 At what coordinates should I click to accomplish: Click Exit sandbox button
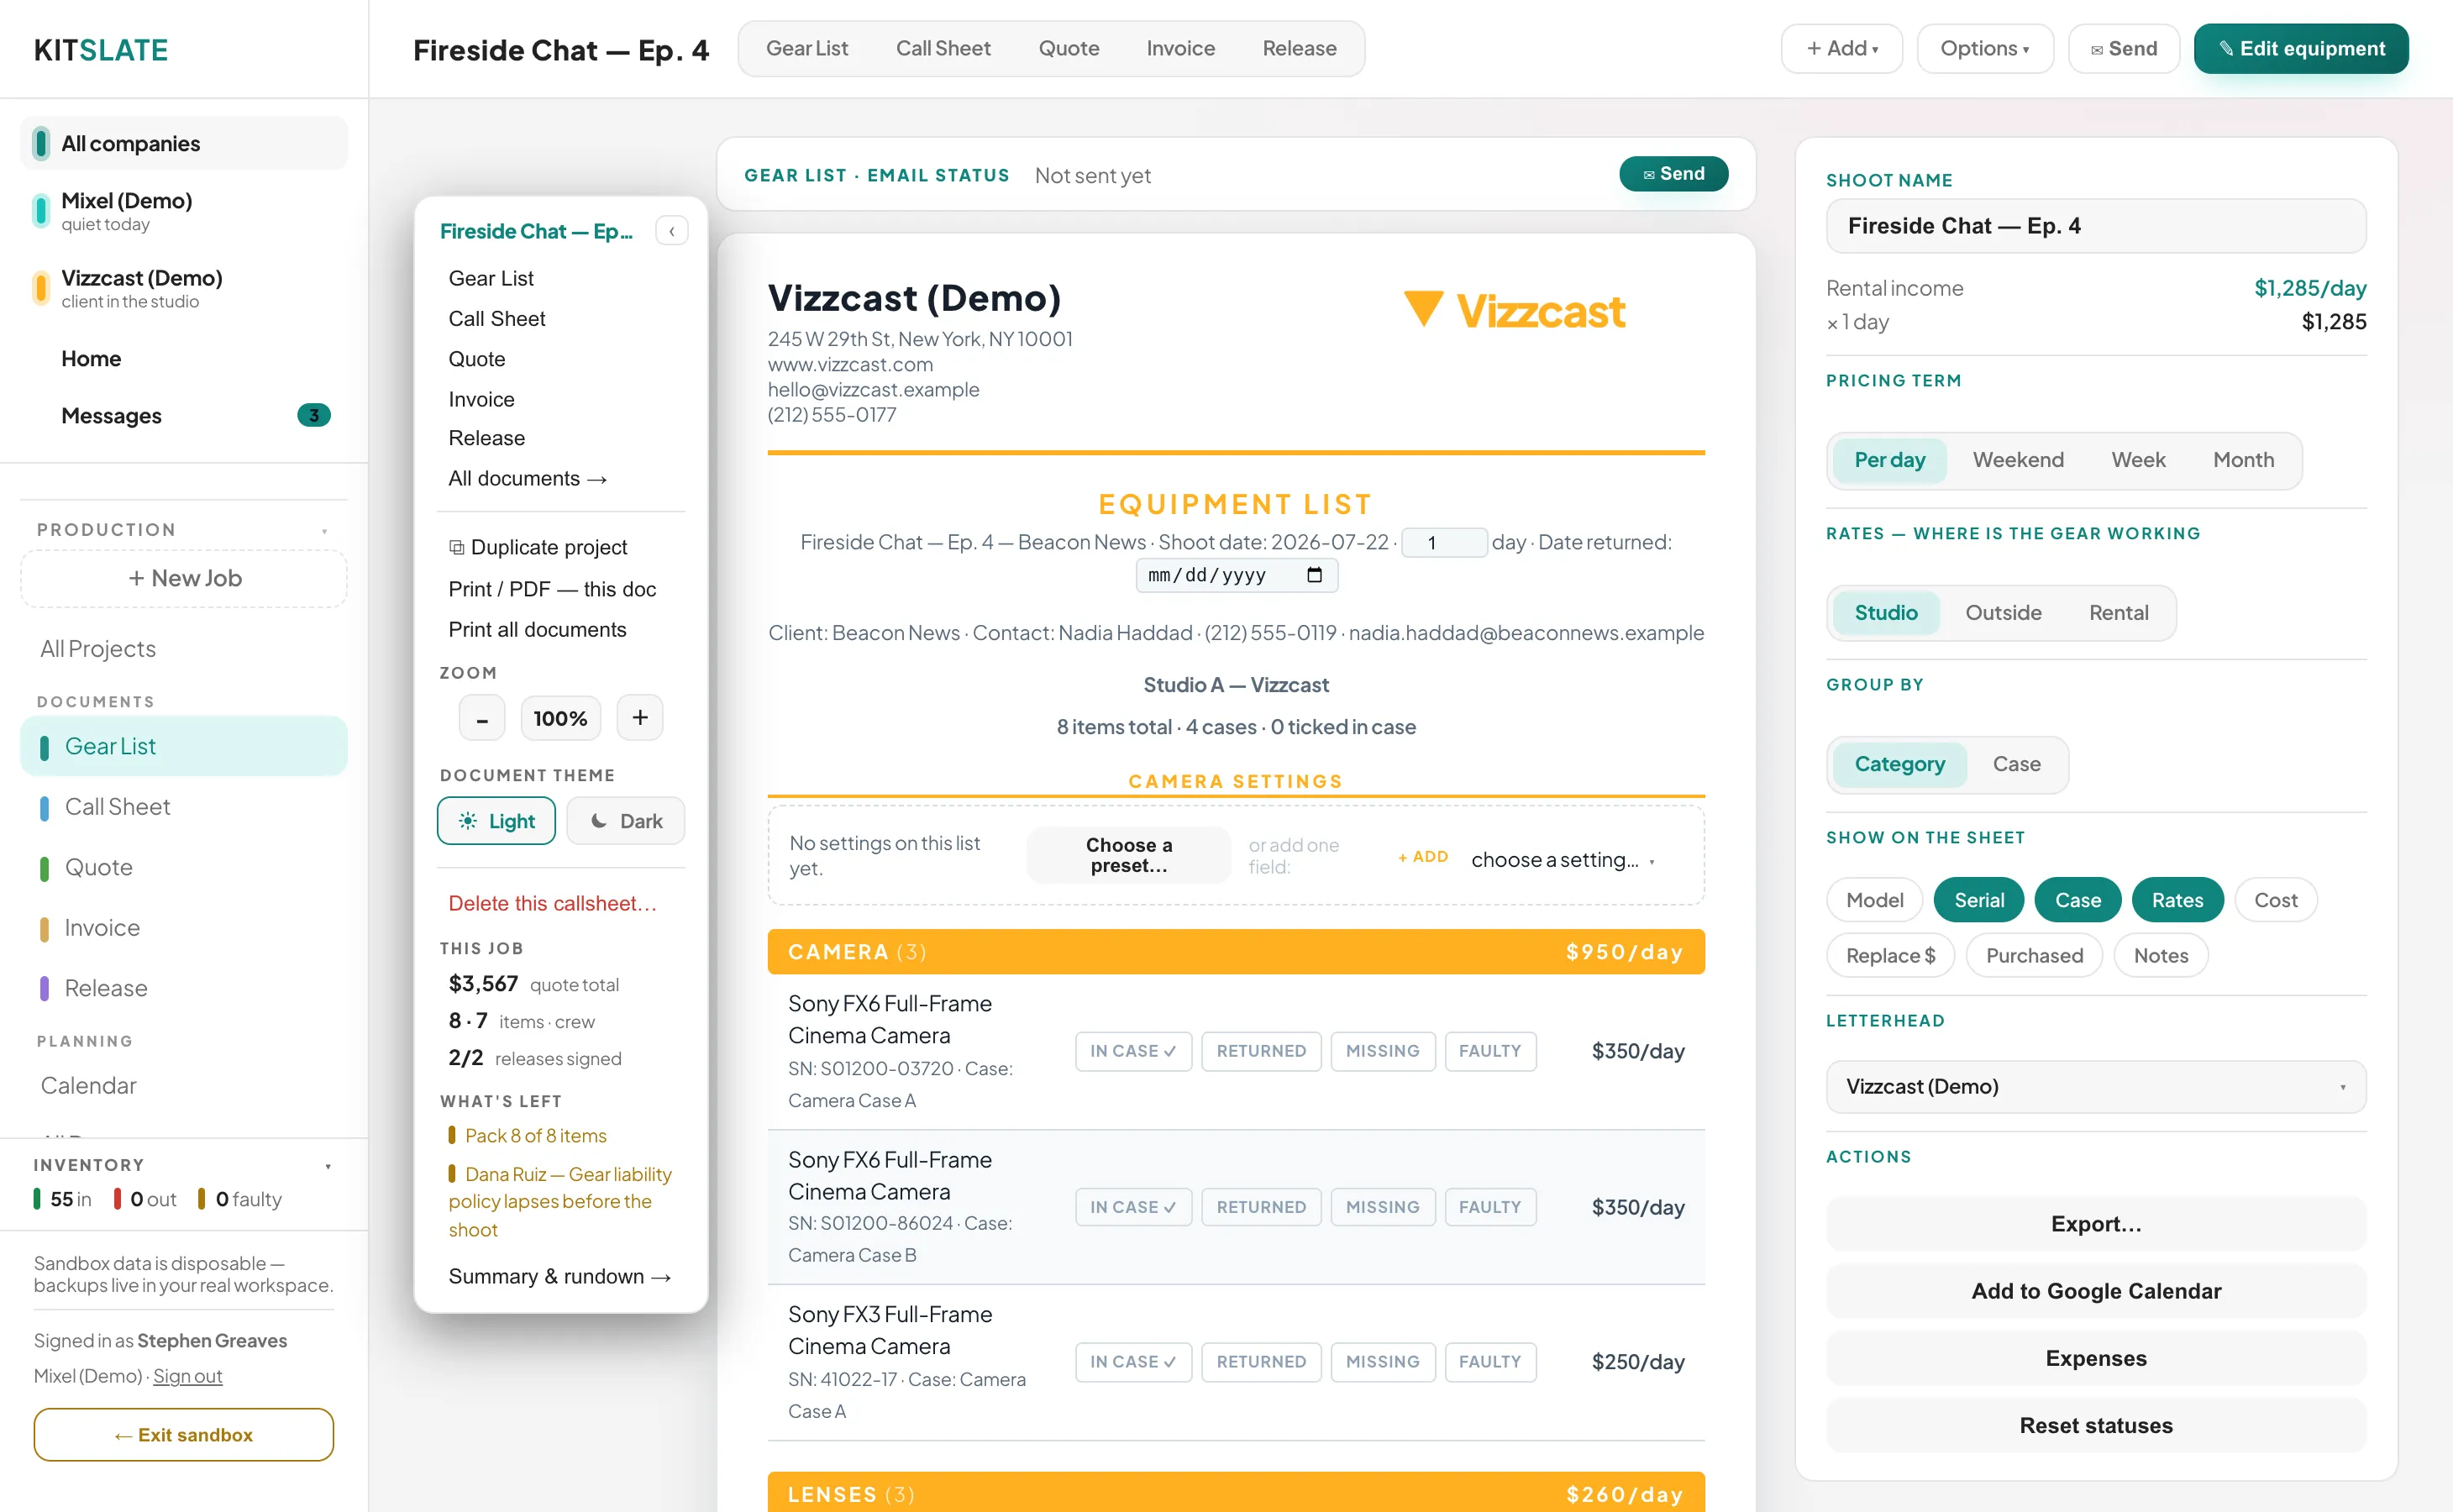point(184,1435)
